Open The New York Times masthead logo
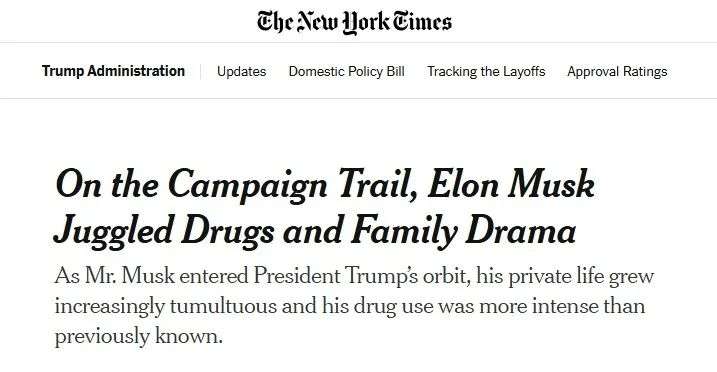 tap(354, 22)
